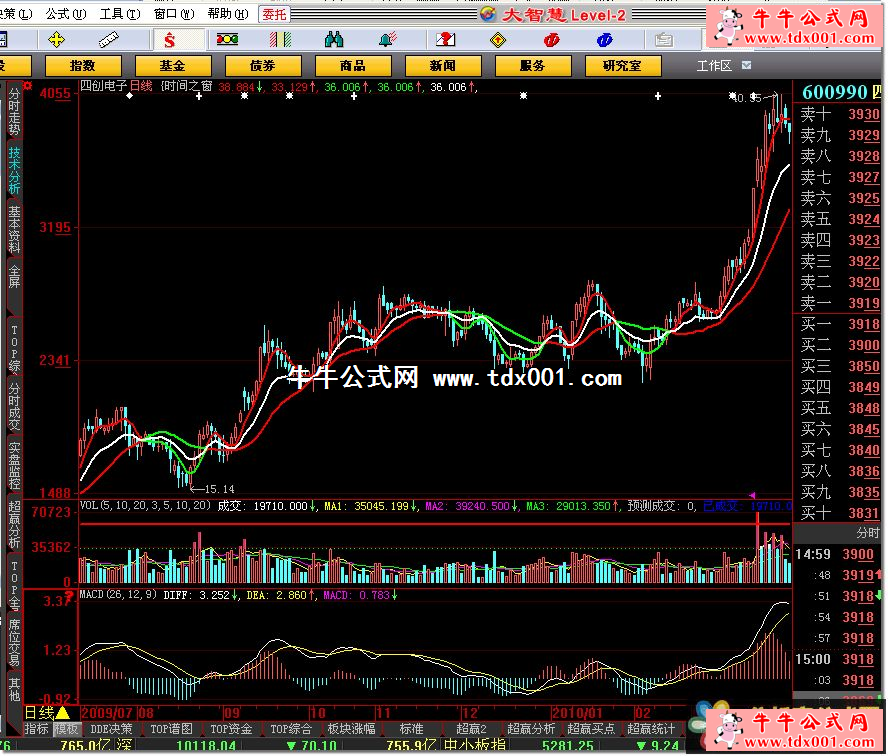Open the 基本资料 side panel tab

(14, 229)
